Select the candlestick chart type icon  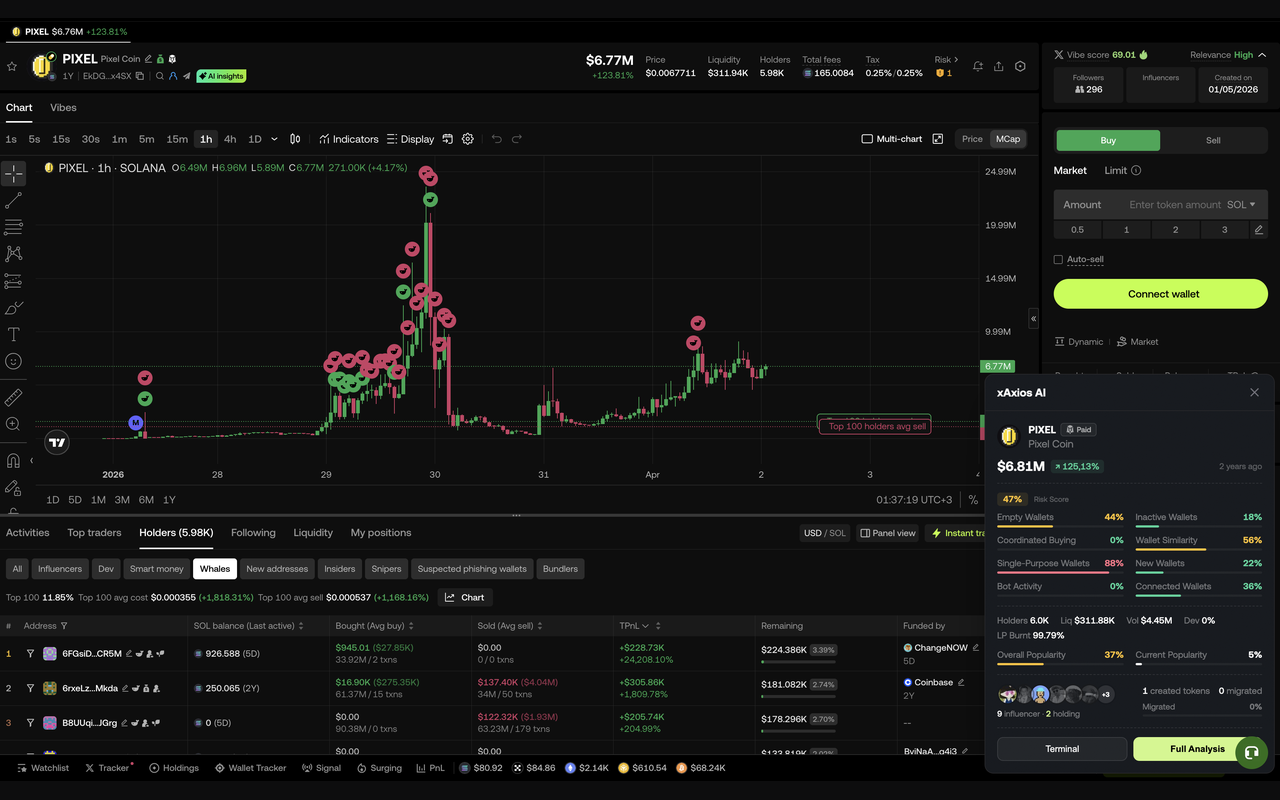coord(295,139)
